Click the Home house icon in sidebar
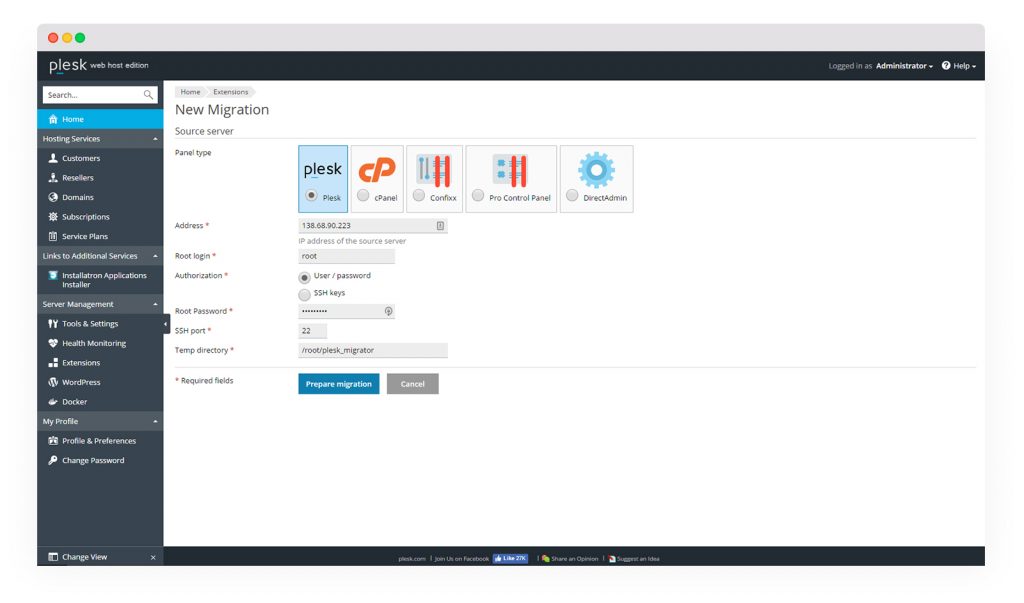Screen dimensions: 1024x603 click(53, 120)
